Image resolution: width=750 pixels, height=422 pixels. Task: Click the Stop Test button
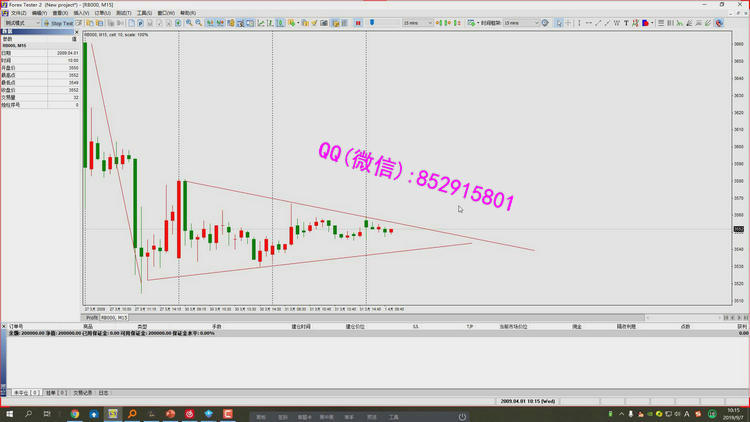60,22
